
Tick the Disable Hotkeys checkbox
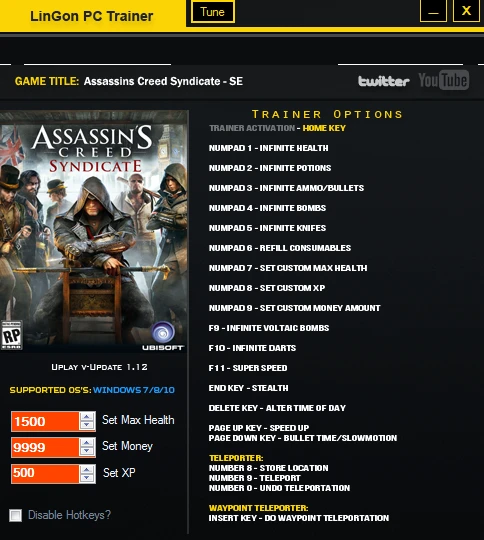pyautogui.click(x=16, y=516)
